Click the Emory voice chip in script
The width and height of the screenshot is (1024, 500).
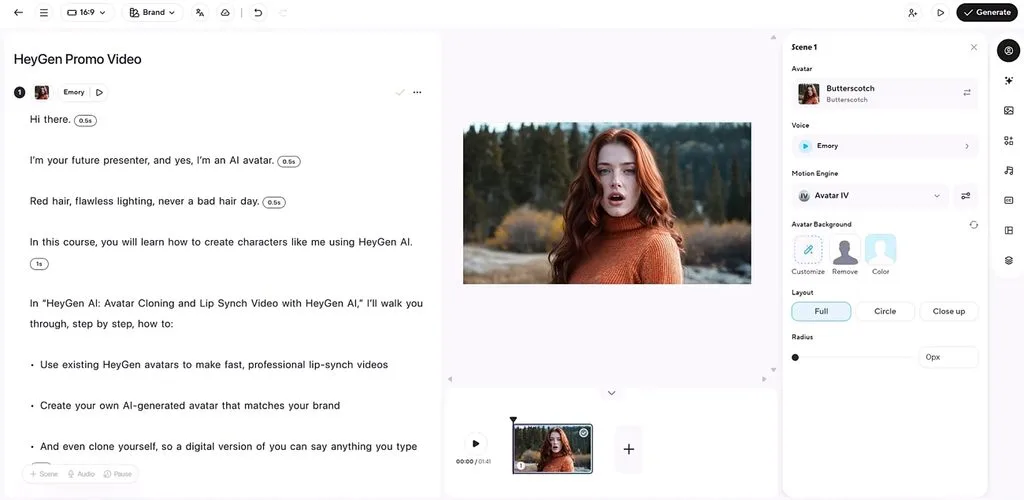[74, 93]
